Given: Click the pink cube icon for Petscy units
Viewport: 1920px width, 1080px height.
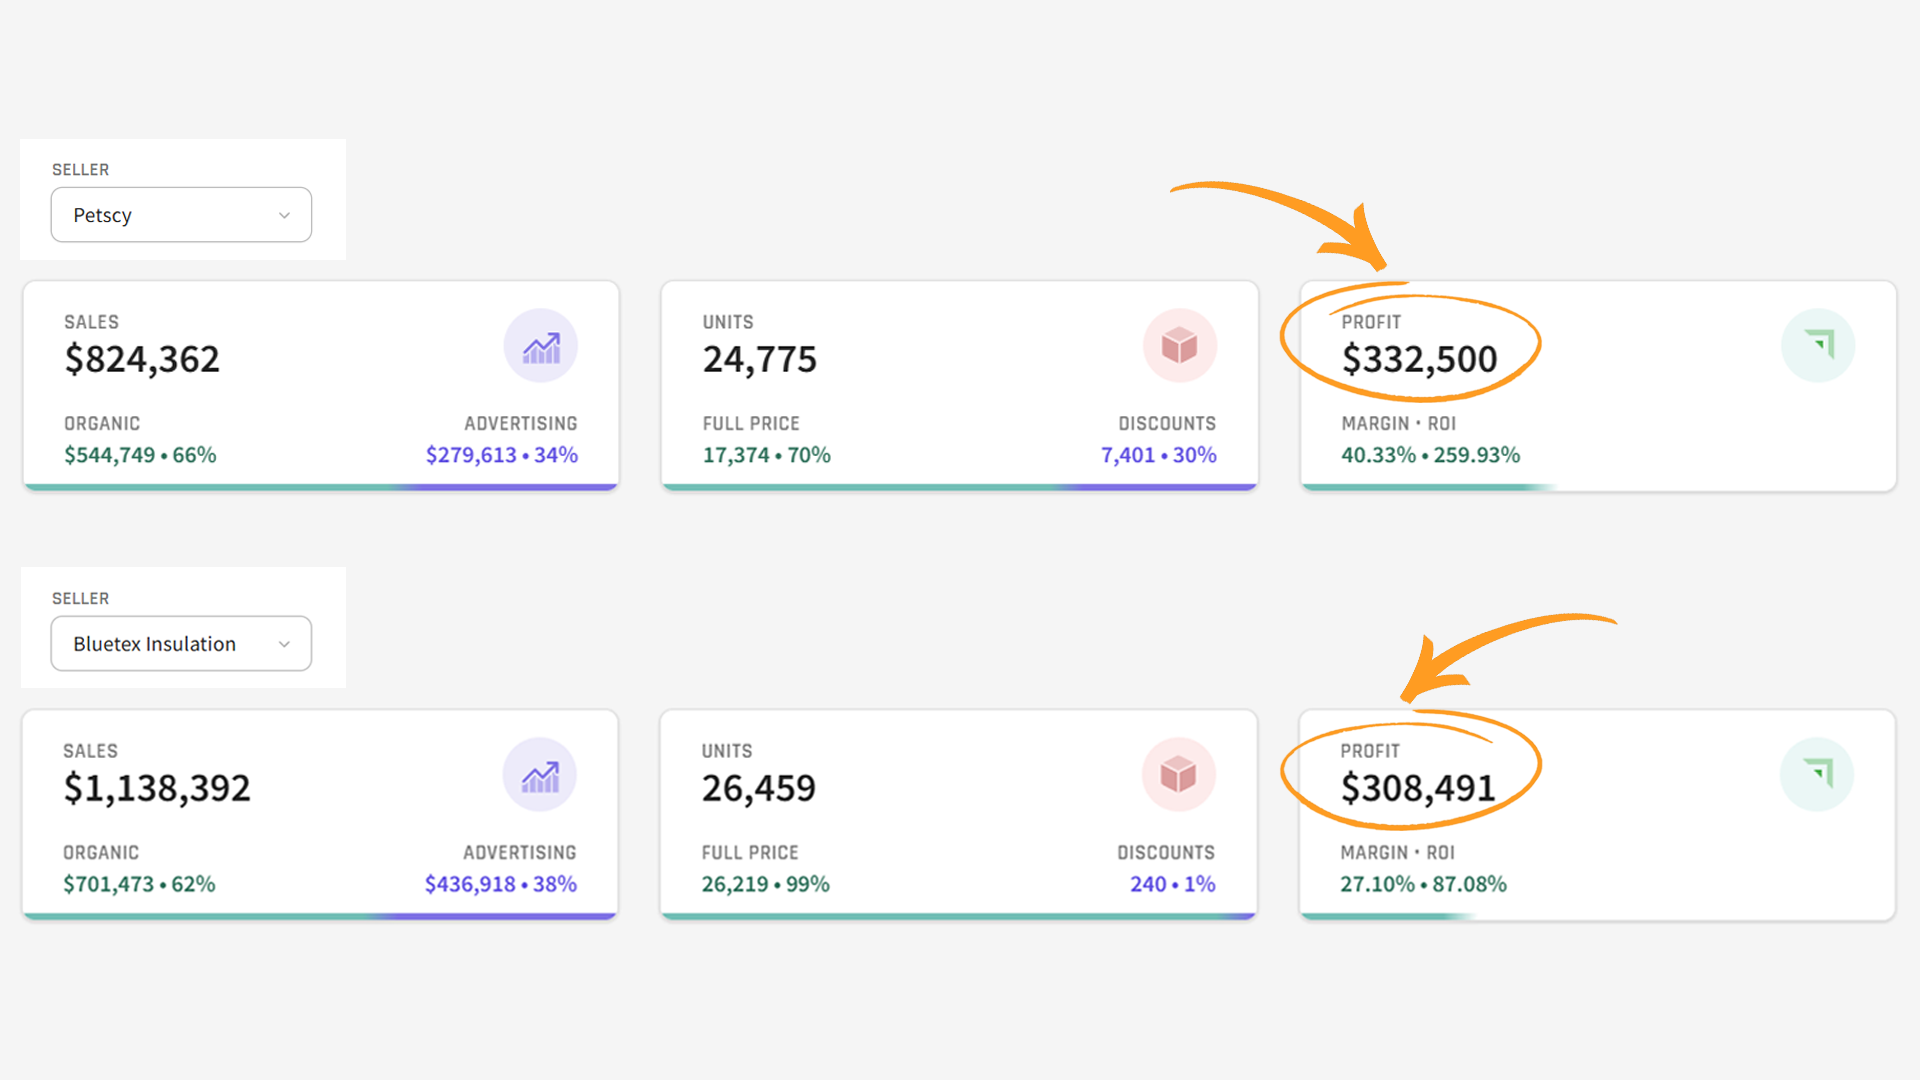Looking at the screenshot, I should (1180, 344).
